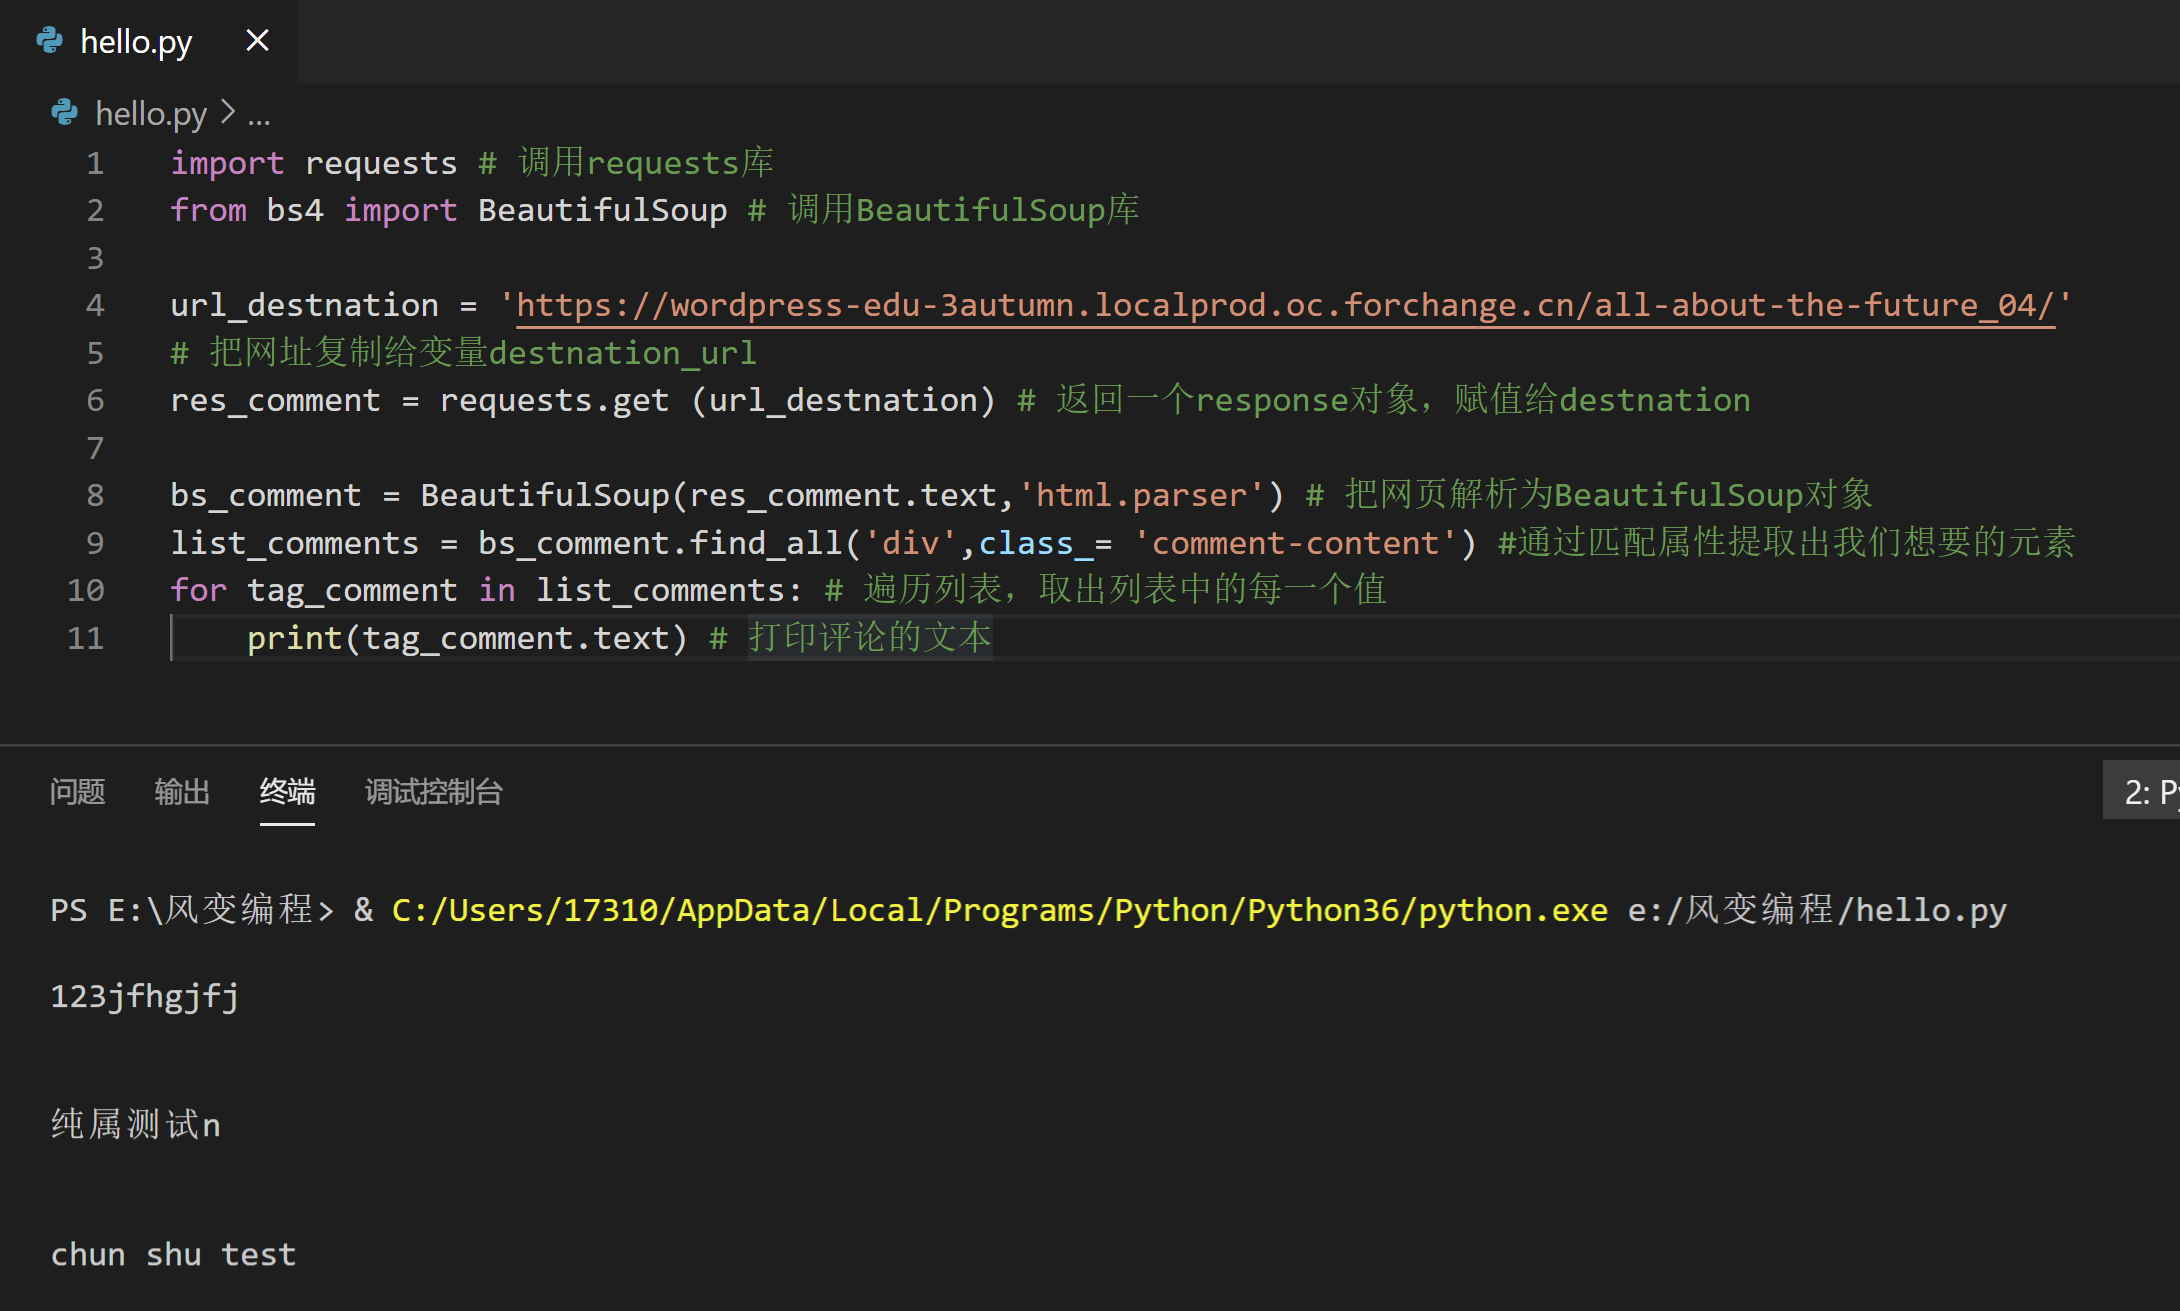Screen dimensions: 2180x1311
Task: Click 'PS E:\风变编程>' terminal prompt
Action: [x=192, y=910]
